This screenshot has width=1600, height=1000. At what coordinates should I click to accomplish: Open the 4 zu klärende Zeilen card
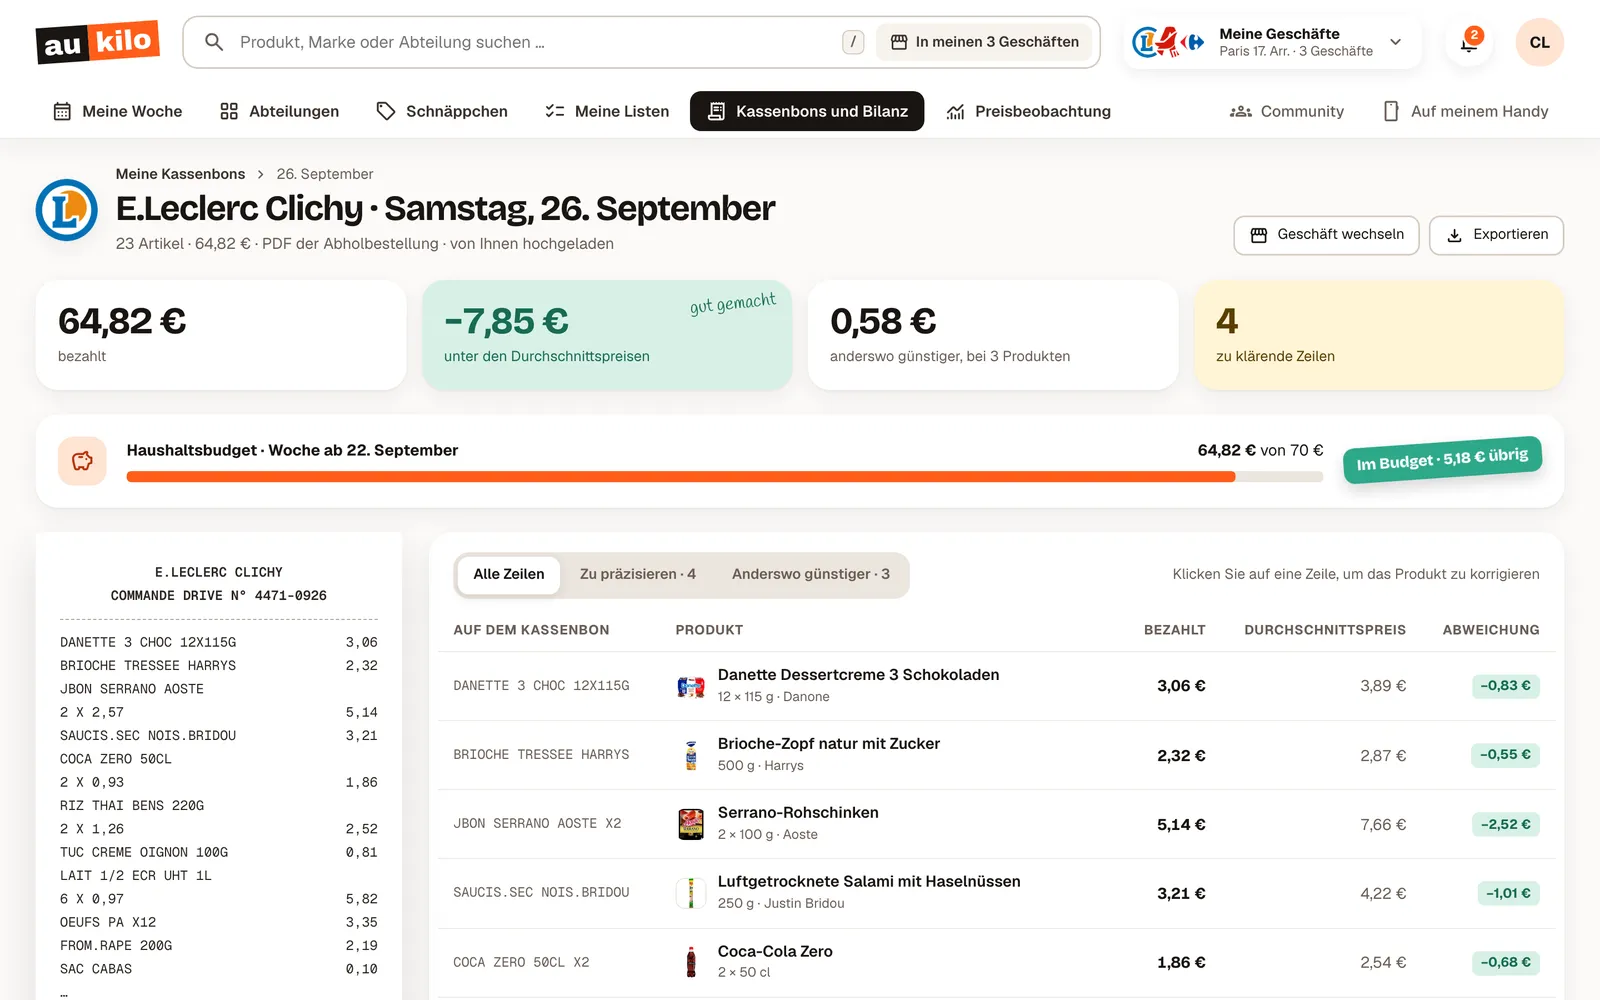[1379, 335]
